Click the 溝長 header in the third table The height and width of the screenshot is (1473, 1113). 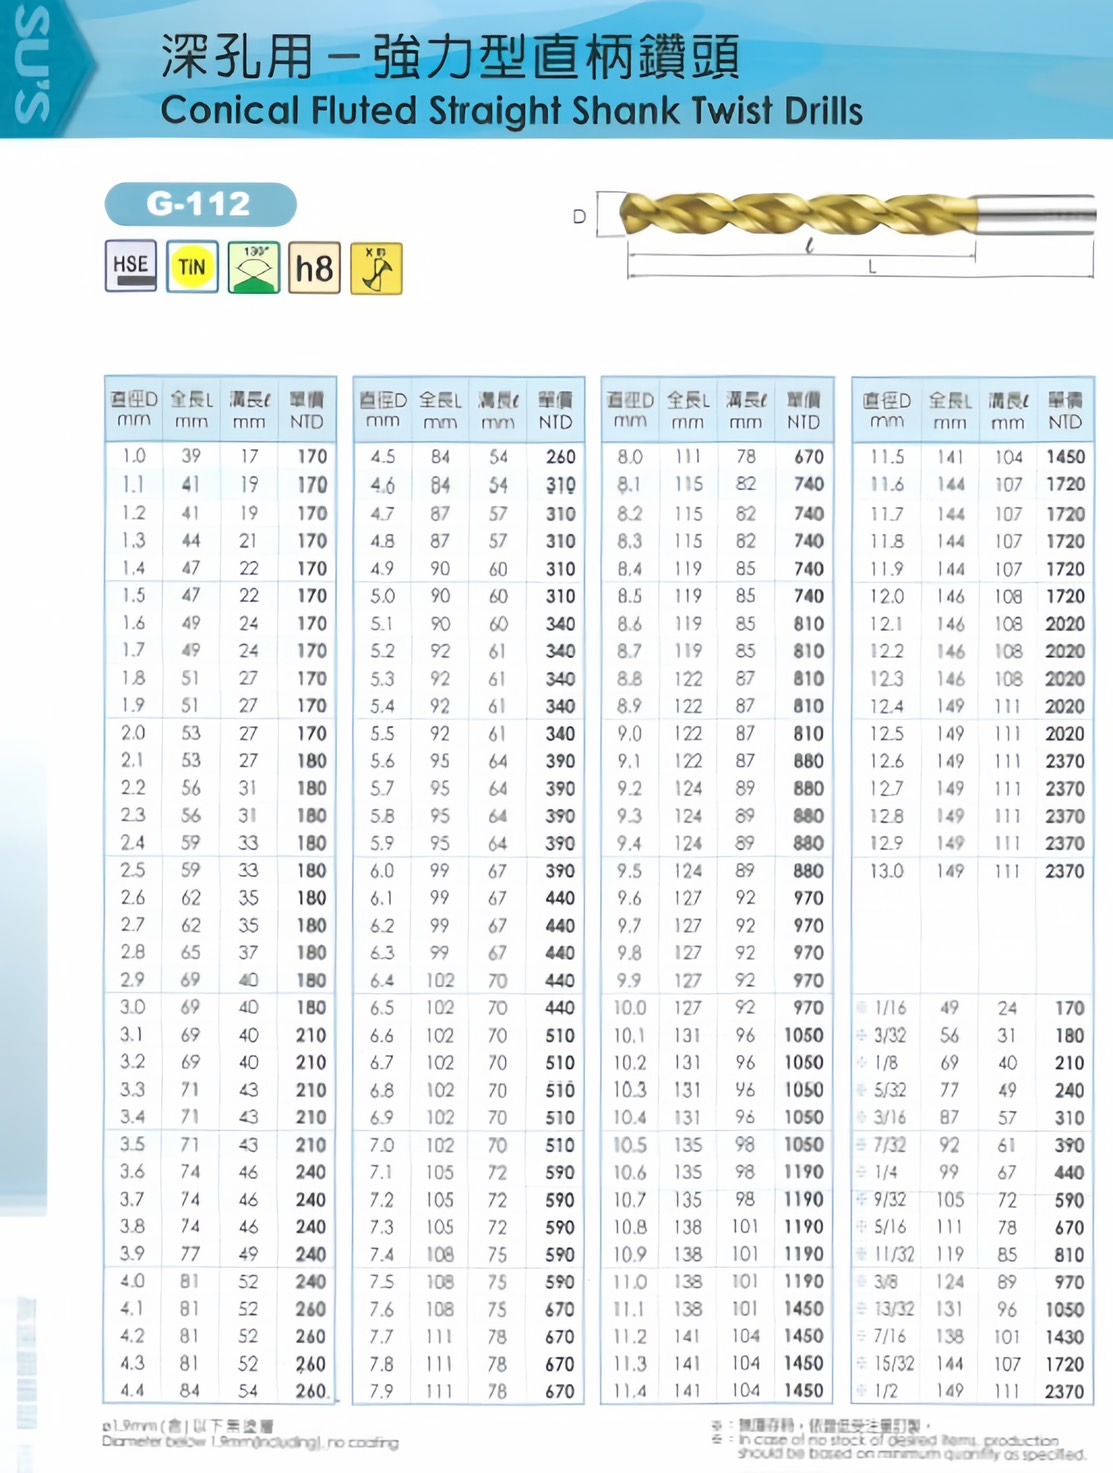point(745,410)
